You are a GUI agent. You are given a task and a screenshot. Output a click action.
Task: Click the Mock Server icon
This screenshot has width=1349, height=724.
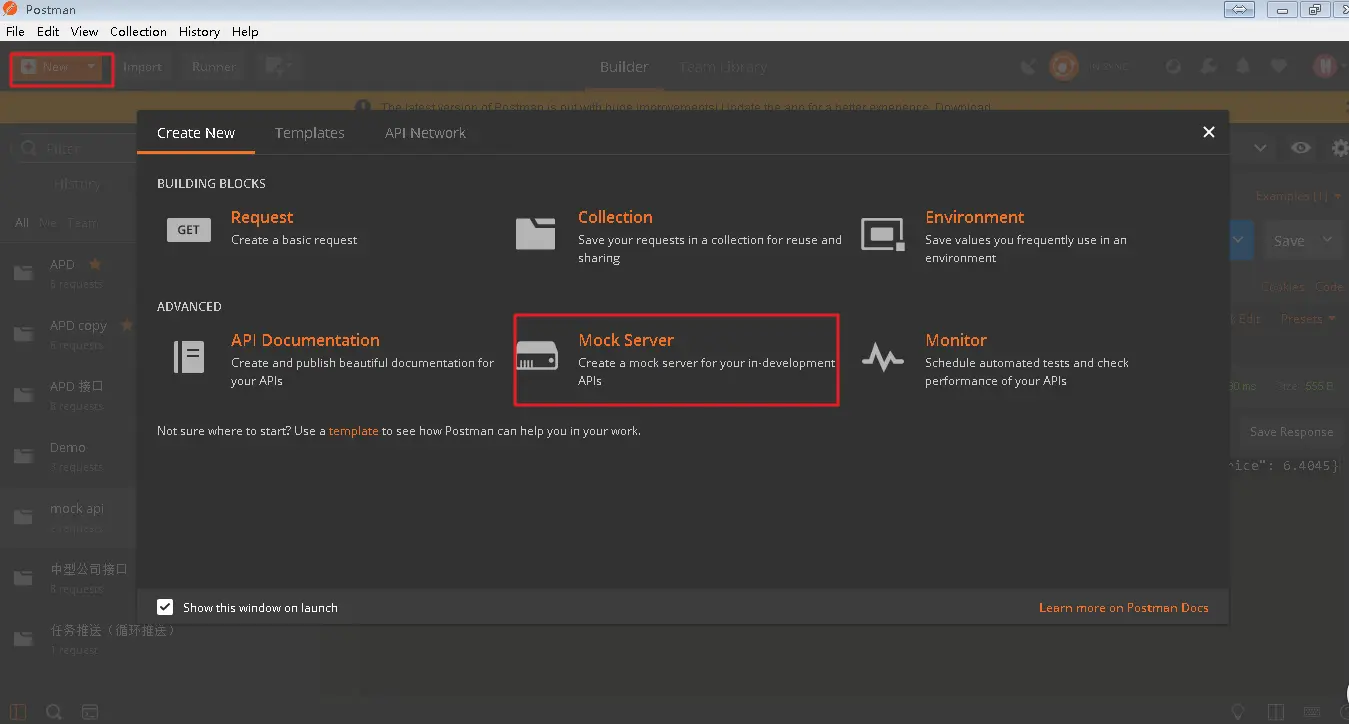click(x=535, y=356)
